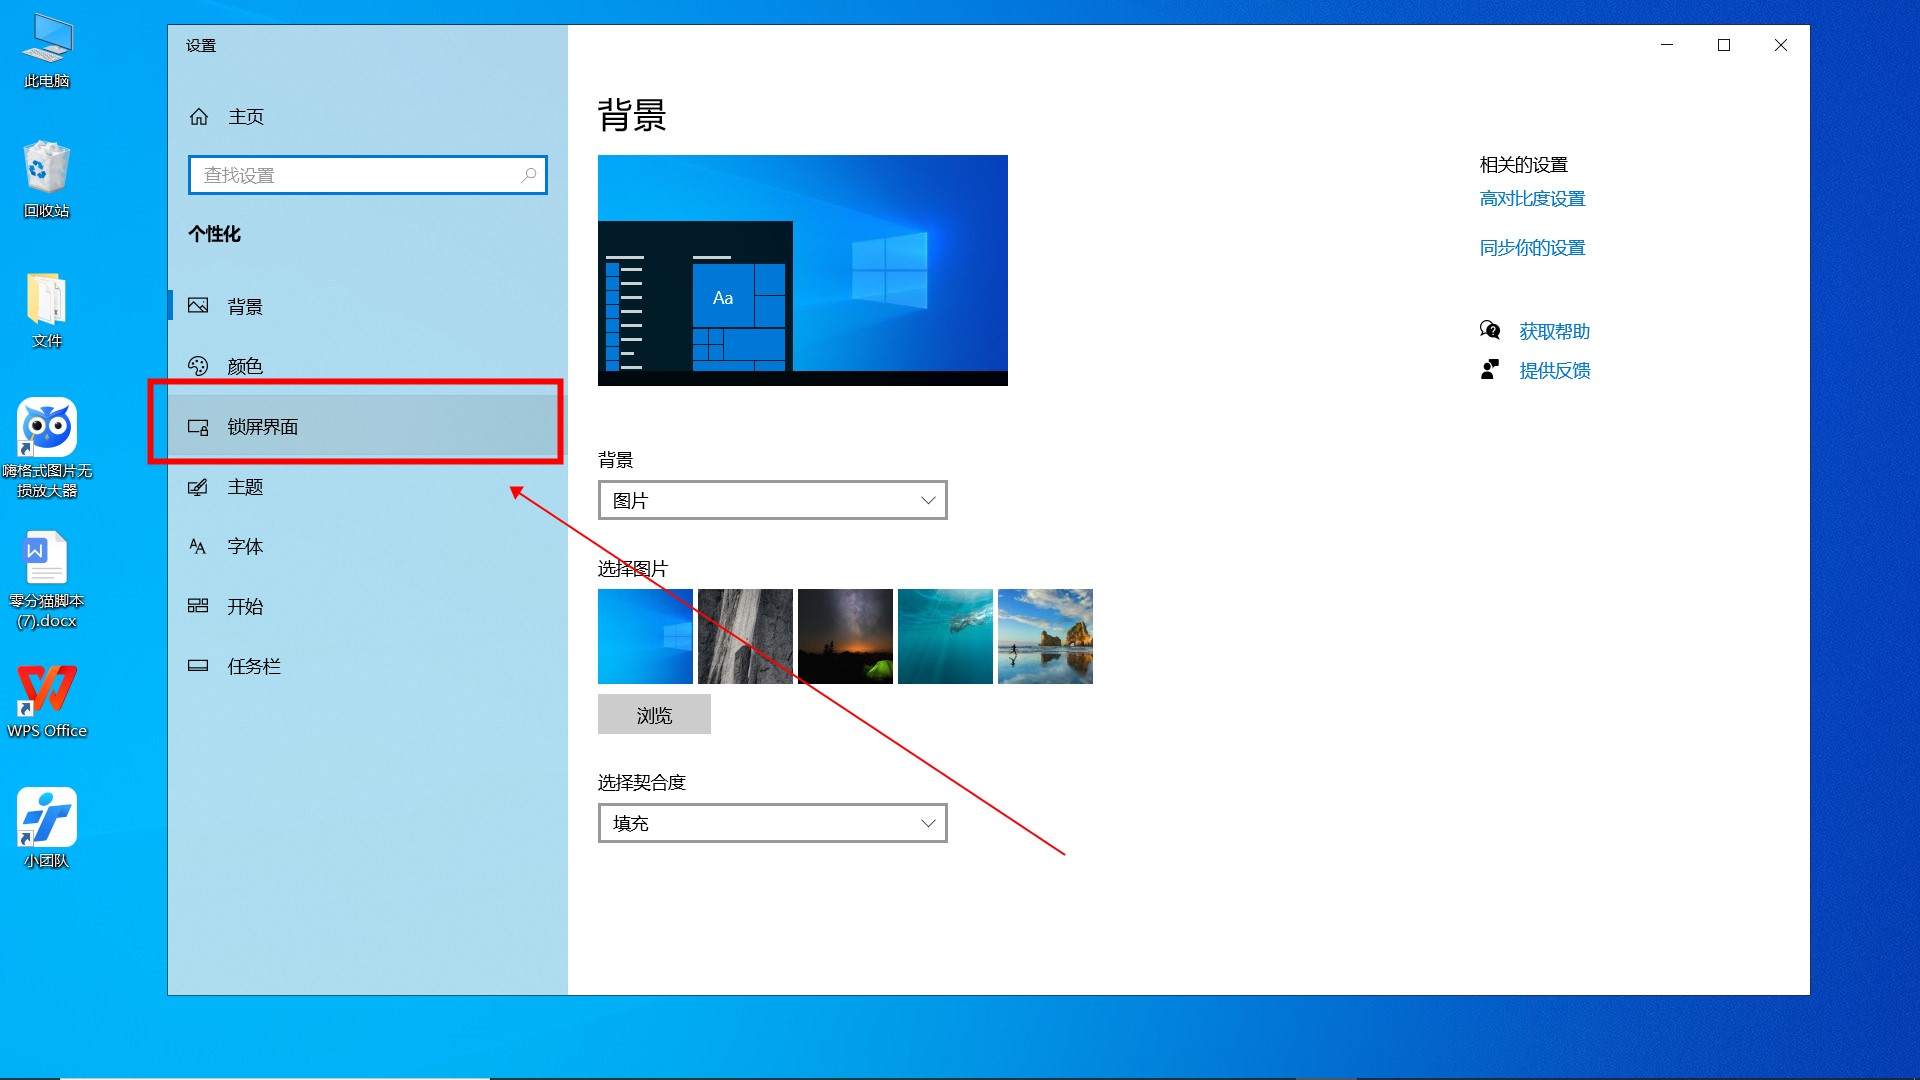Open the 选择契合度 dropdown showing 填充

(772, 823)
